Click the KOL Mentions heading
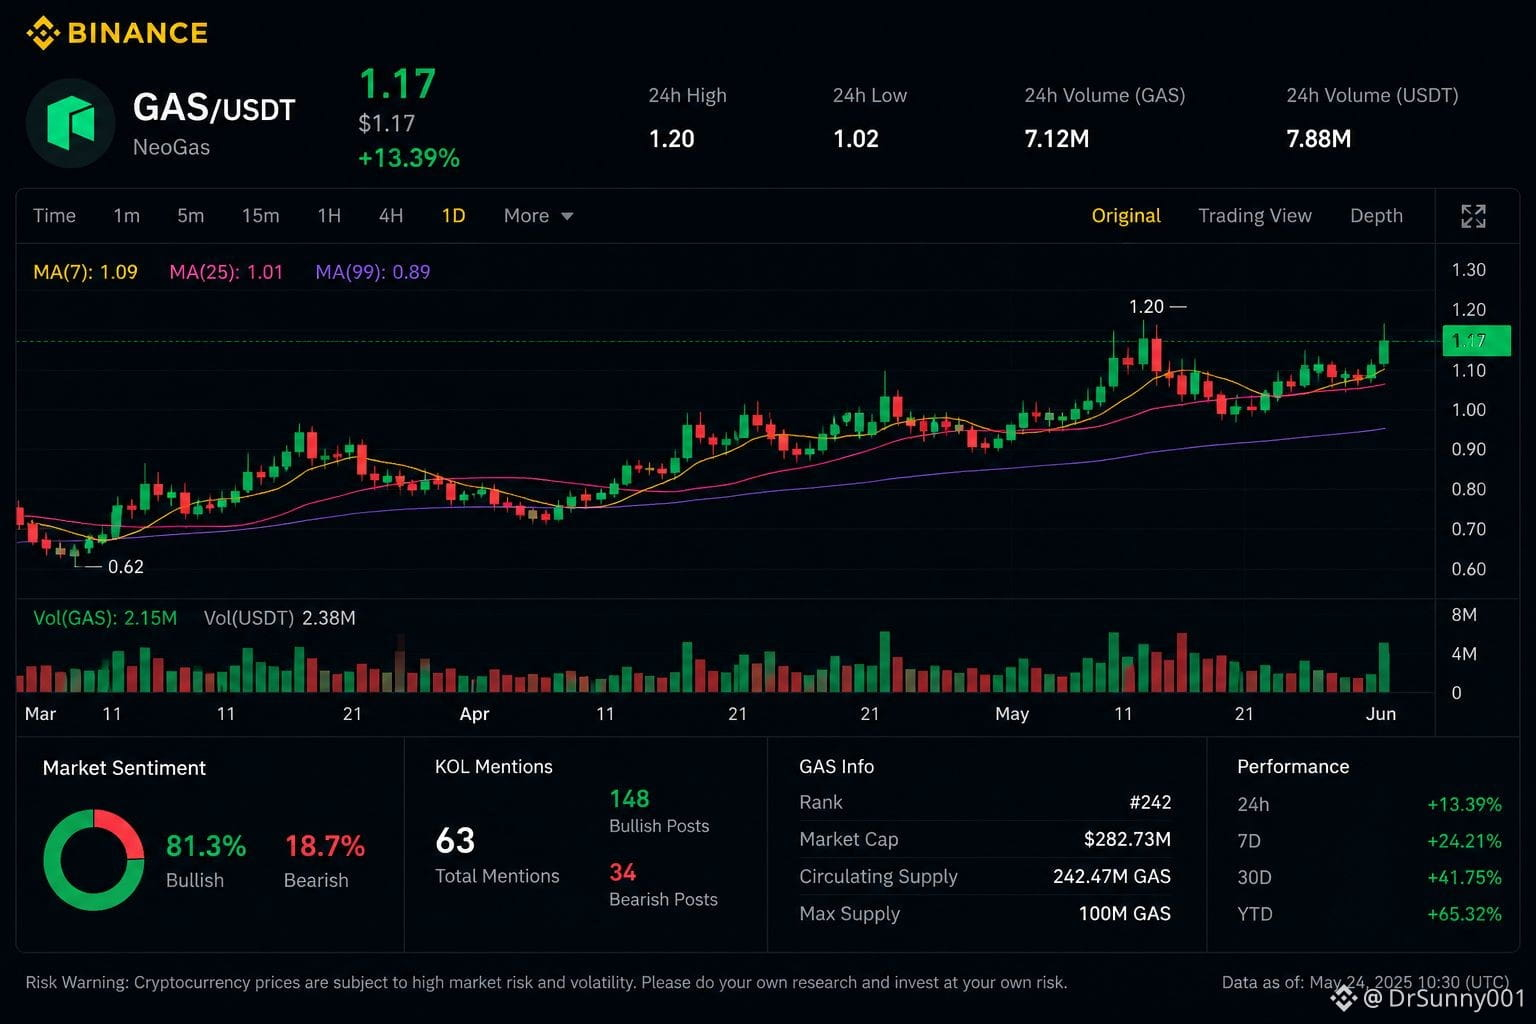The width and height of the screenshot is (1536, 1024). 494,767
